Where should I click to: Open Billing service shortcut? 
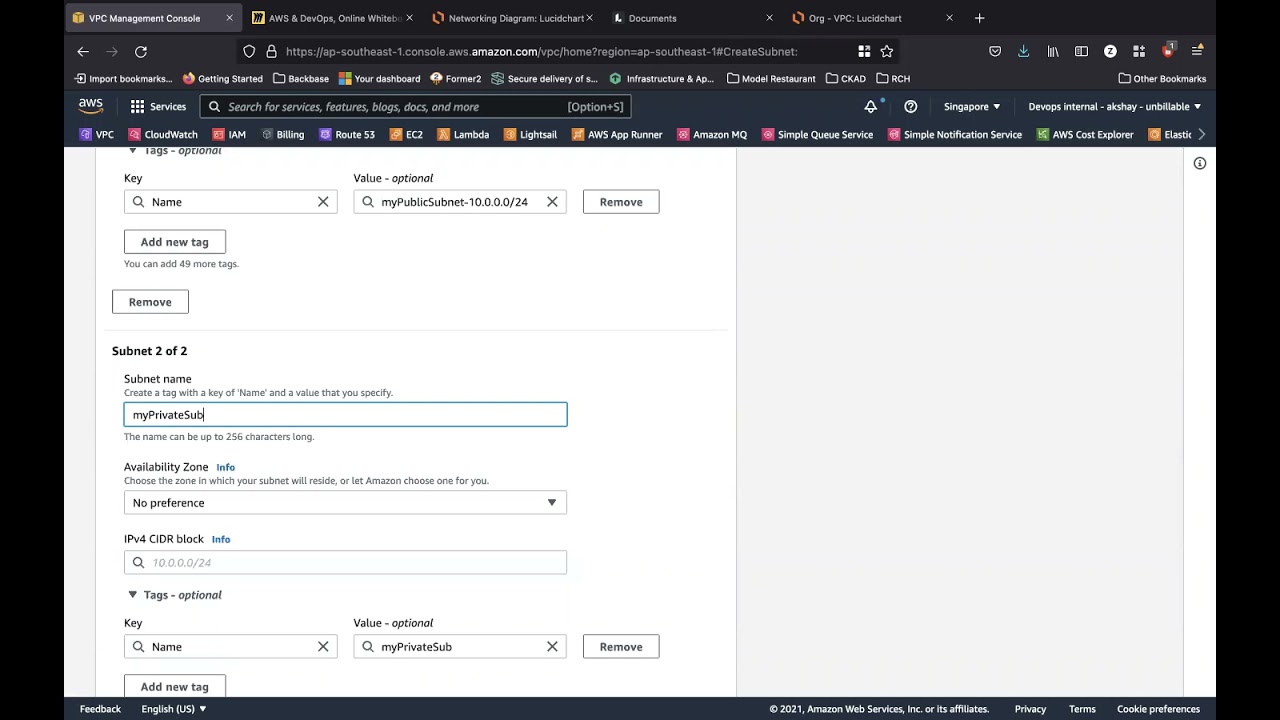tap(283, 134)
